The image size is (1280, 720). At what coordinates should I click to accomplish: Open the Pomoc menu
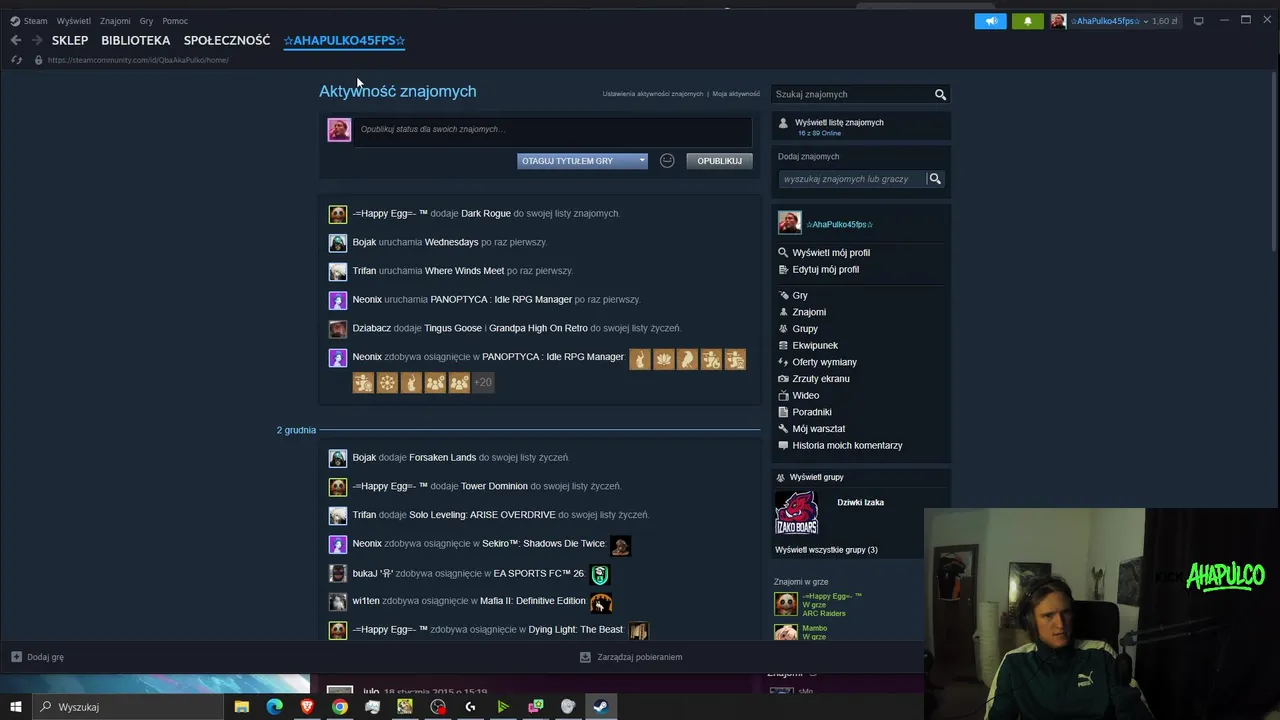175,21
